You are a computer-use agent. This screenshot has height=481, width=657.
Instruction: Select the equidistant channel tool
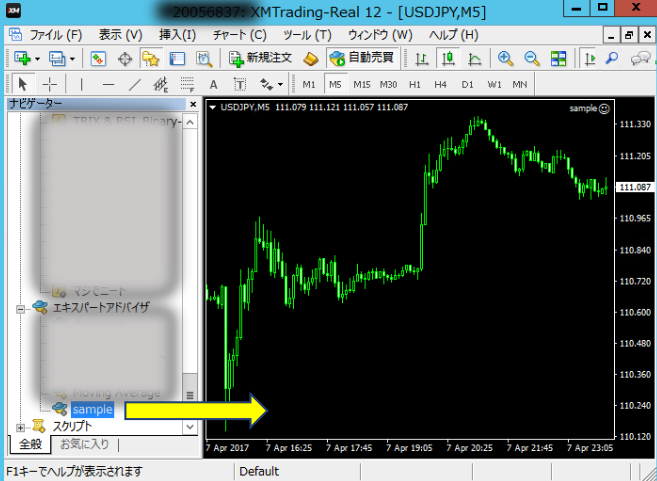pos(160,85)
